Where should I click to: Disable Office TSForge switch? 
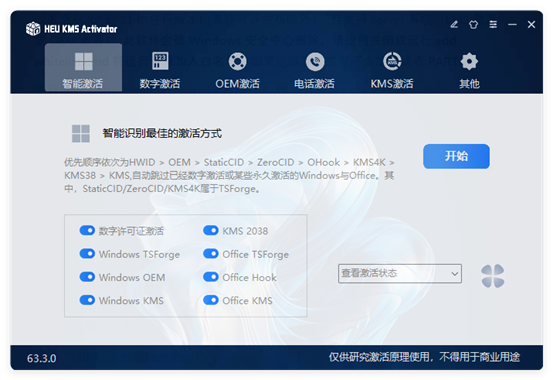pyautogui.click(x=211, y=254)
